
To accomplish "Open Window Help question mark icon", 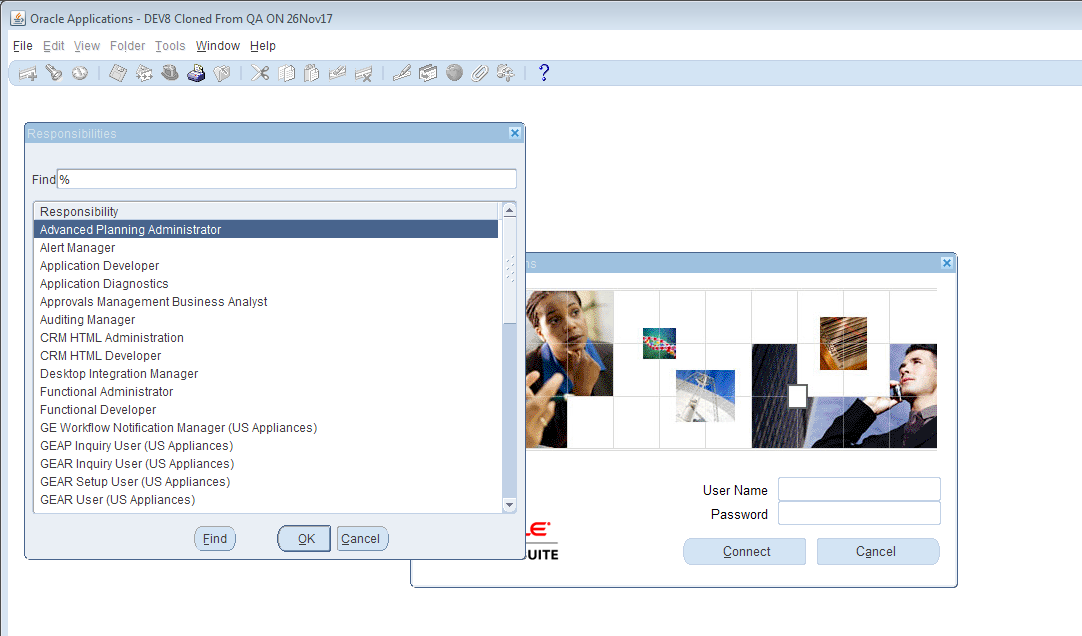I will click(544, 73).
